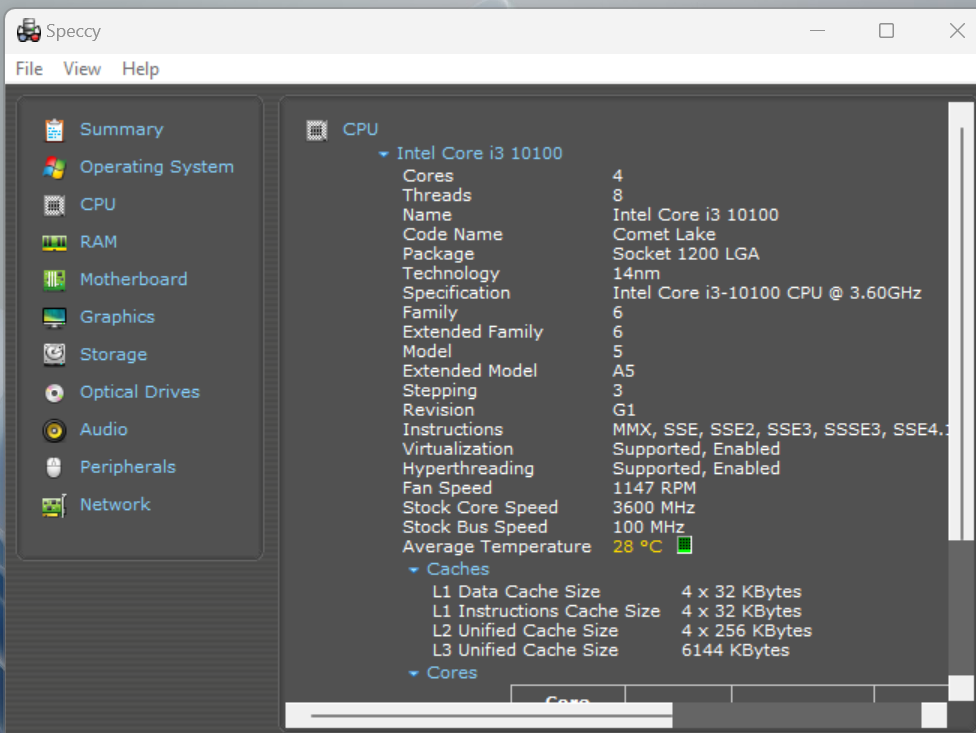Select the '6144 KBytes' L3 cache value
976x733 pixels.
(x=736, y=650)
